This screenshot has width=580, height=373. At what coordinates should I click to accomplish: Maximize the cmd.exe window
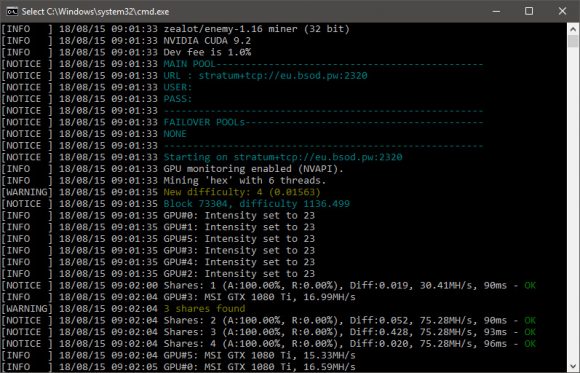(x=529, y=11)
